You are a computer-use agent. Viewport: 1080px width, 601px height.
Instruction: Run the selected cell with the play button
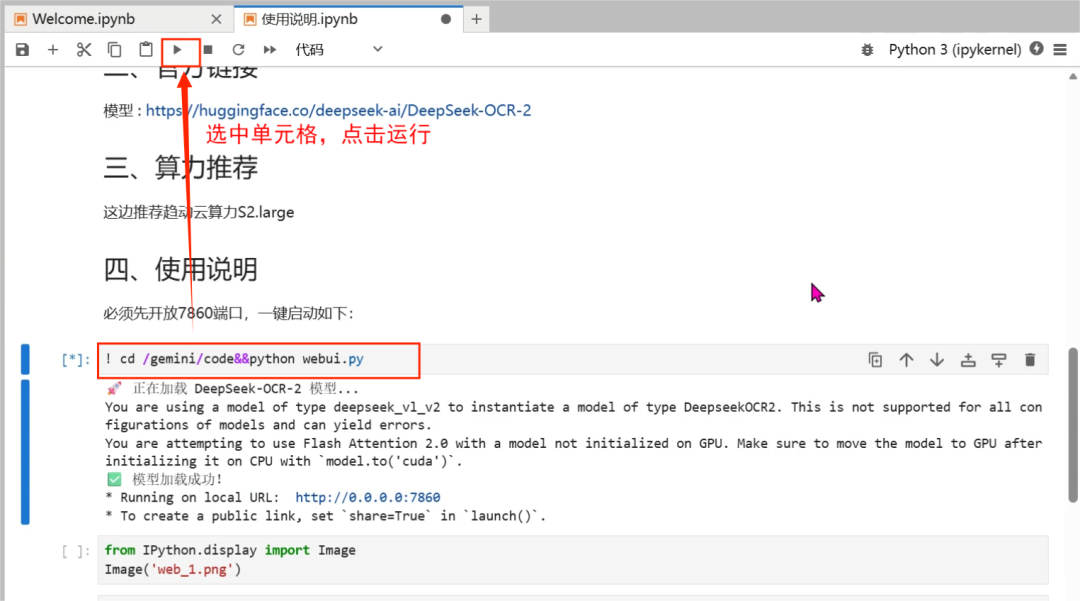coord(177,50)
